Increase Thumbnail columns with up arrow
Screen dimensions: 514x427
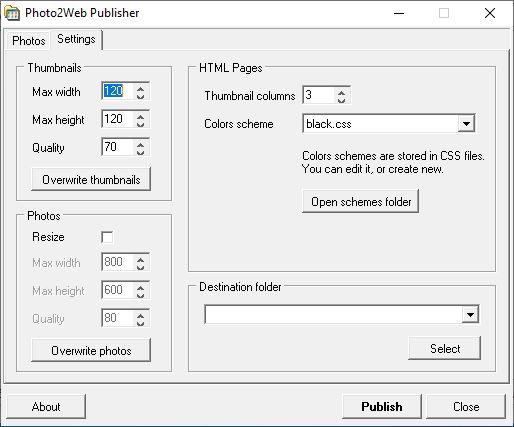341,92
